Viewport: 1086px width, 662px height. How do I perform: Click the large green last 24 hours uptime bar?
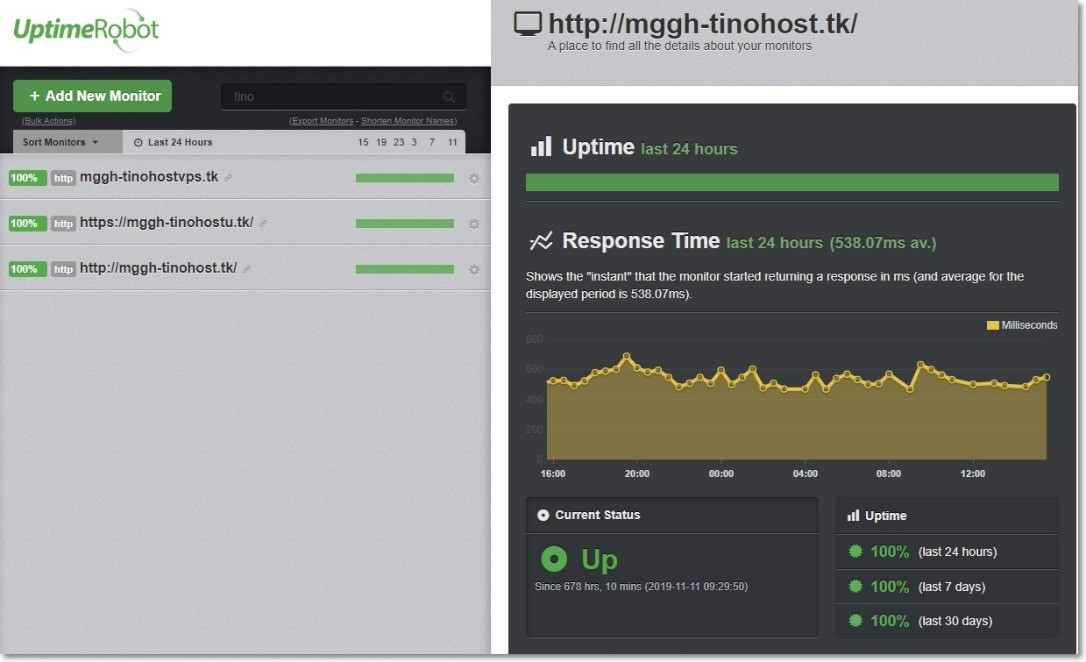[792, 182]
